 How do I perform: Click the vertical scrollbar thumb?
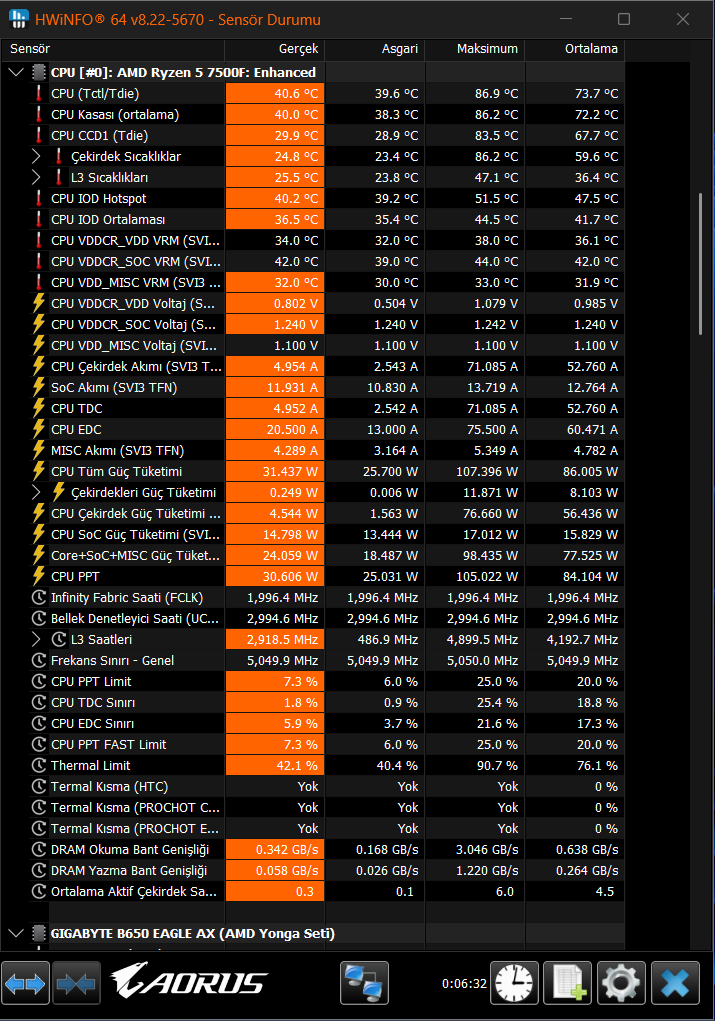click(x=701, y=264)
